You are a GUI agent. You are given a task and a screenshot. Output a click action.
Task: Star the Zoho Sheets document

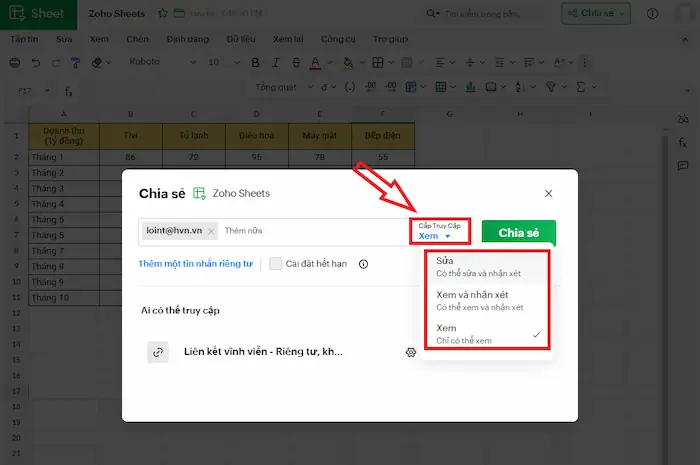[163, 13]
